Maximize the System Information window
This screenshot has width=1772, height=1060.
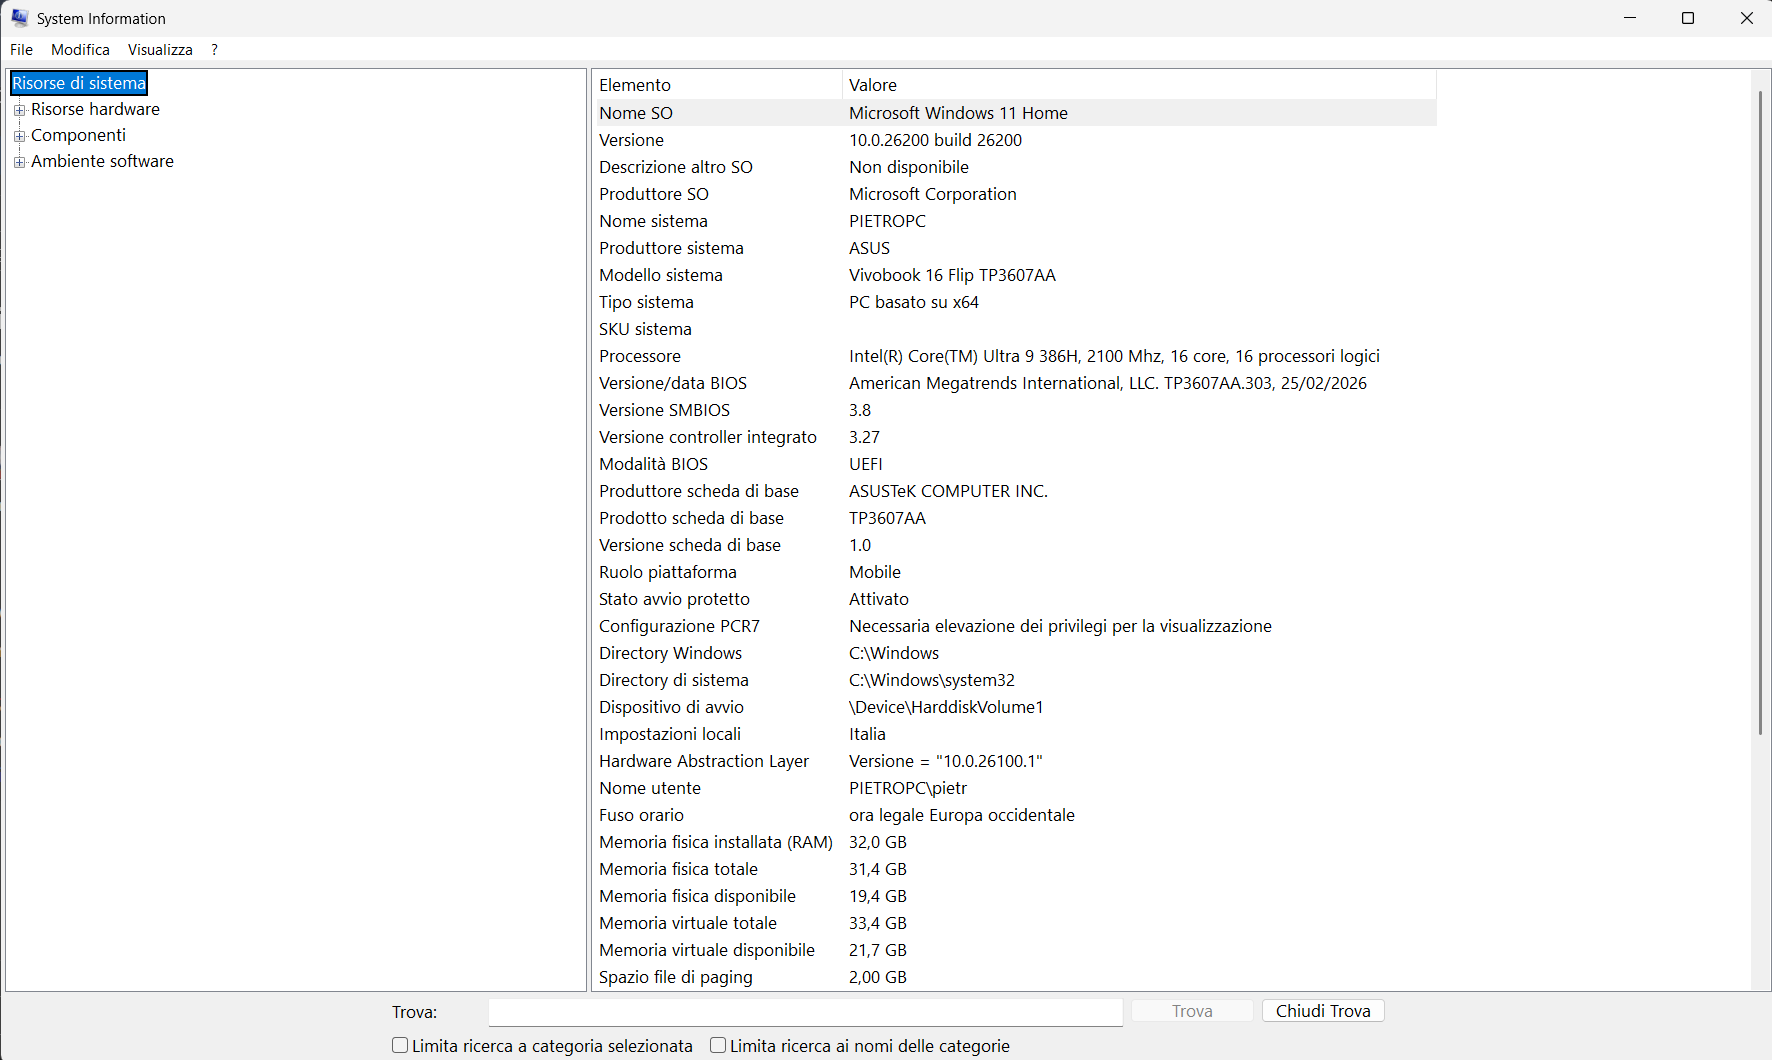1688,18
